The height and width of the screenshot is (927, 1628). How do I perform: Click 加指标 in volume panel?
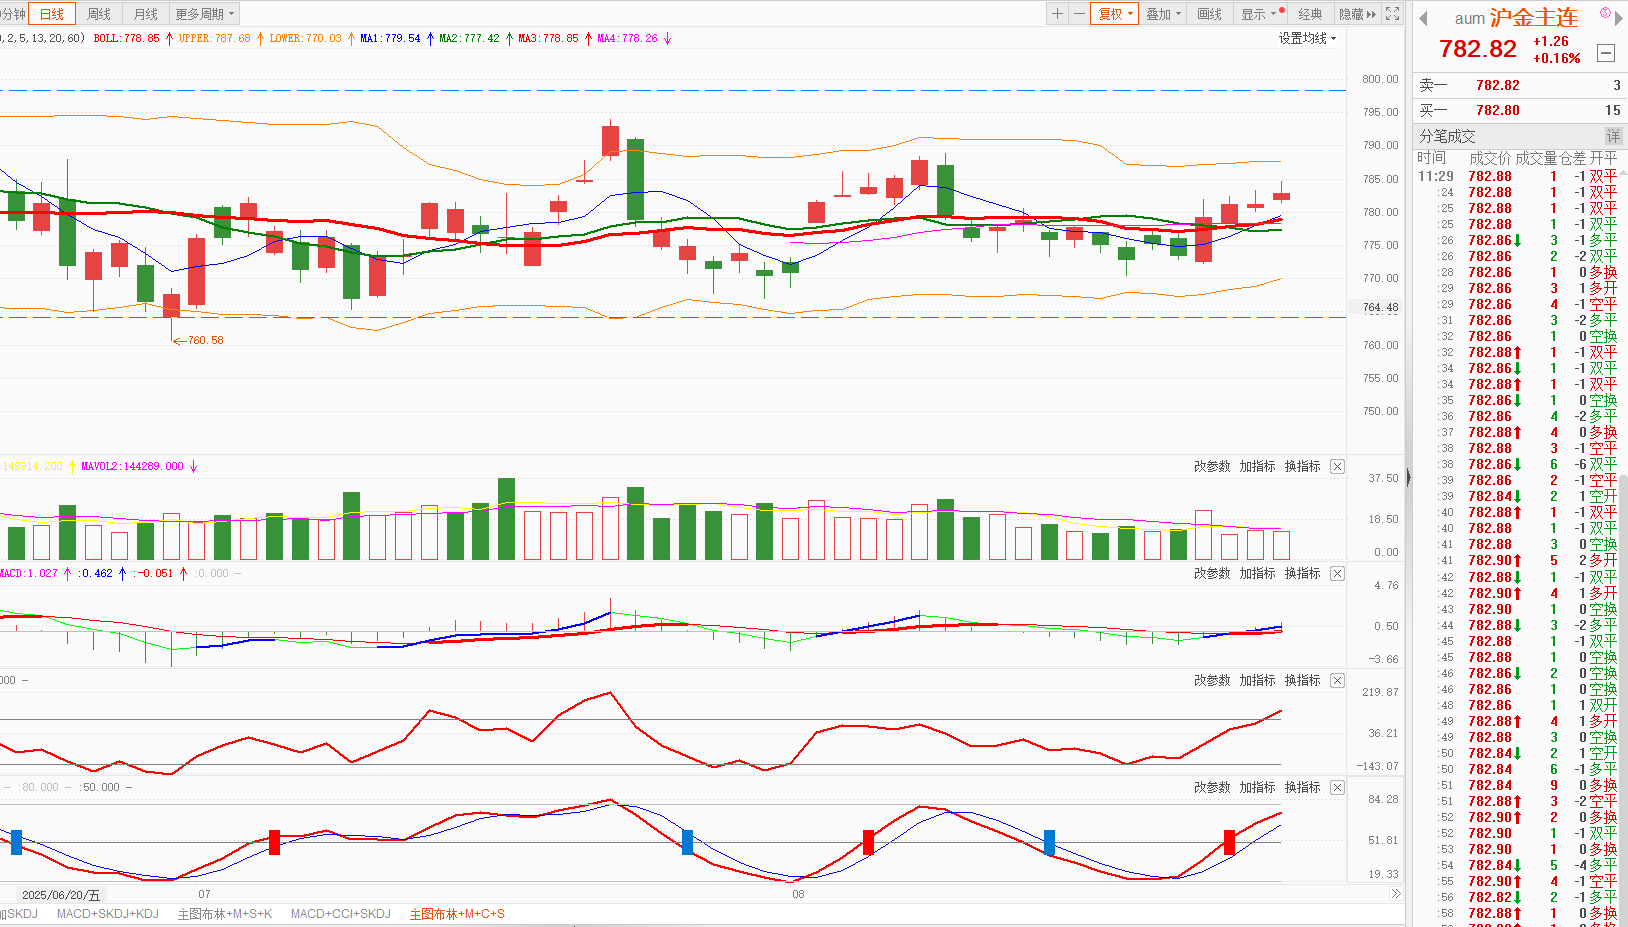[x=1258, y=466]
